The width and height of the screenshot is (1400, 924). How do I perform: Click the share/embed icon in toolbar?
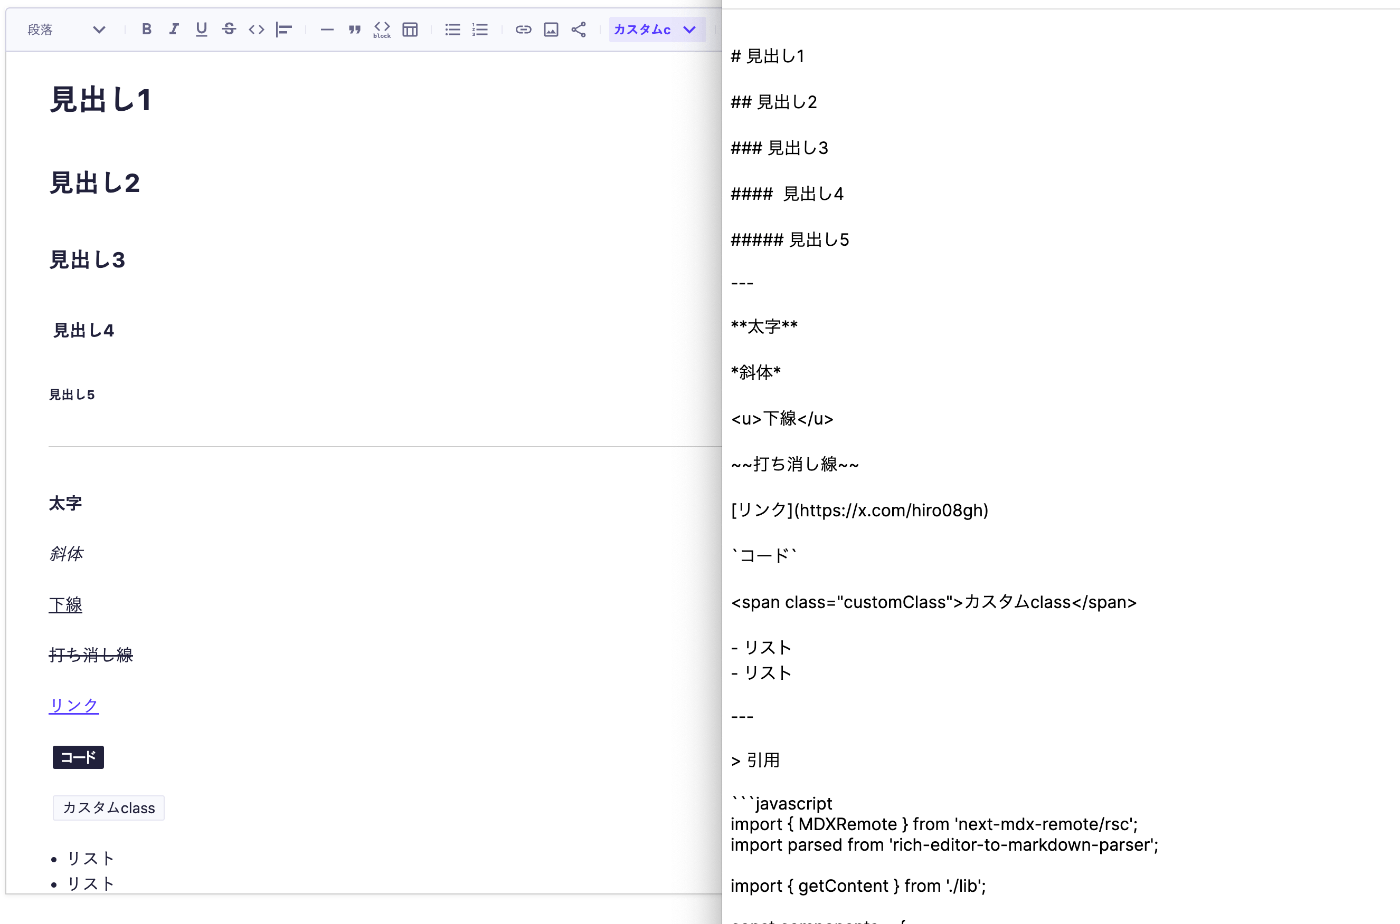tap(578, 29)
